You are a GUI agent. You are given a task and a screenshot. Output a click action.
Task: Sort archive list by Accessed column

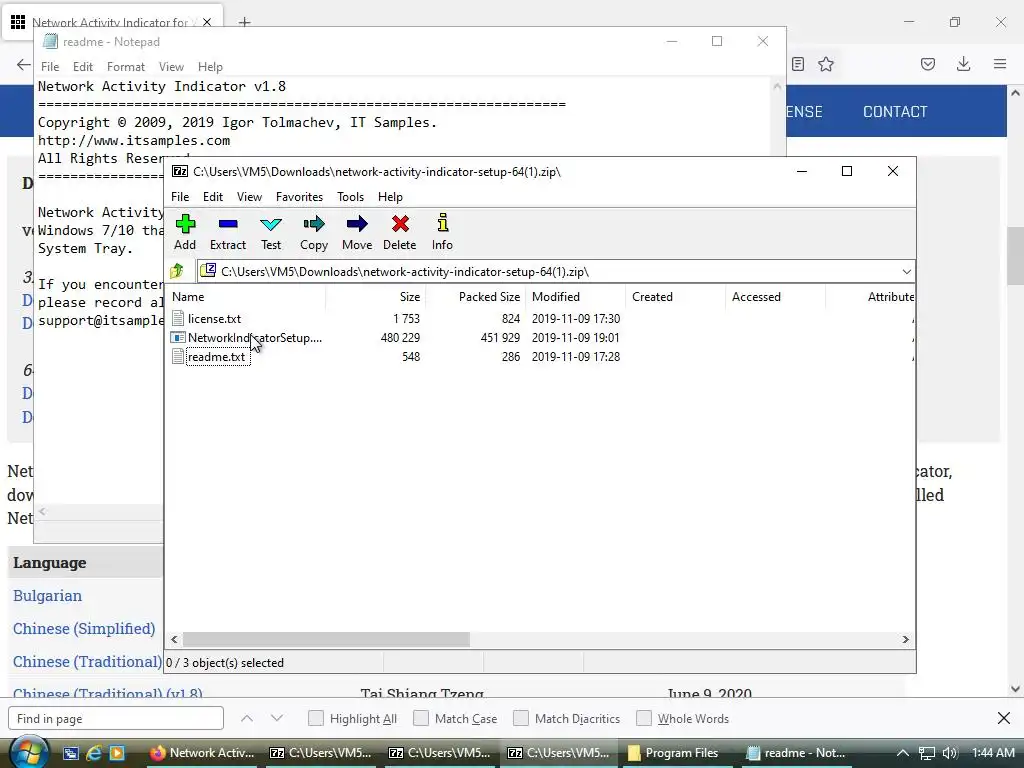coord(775,296)
